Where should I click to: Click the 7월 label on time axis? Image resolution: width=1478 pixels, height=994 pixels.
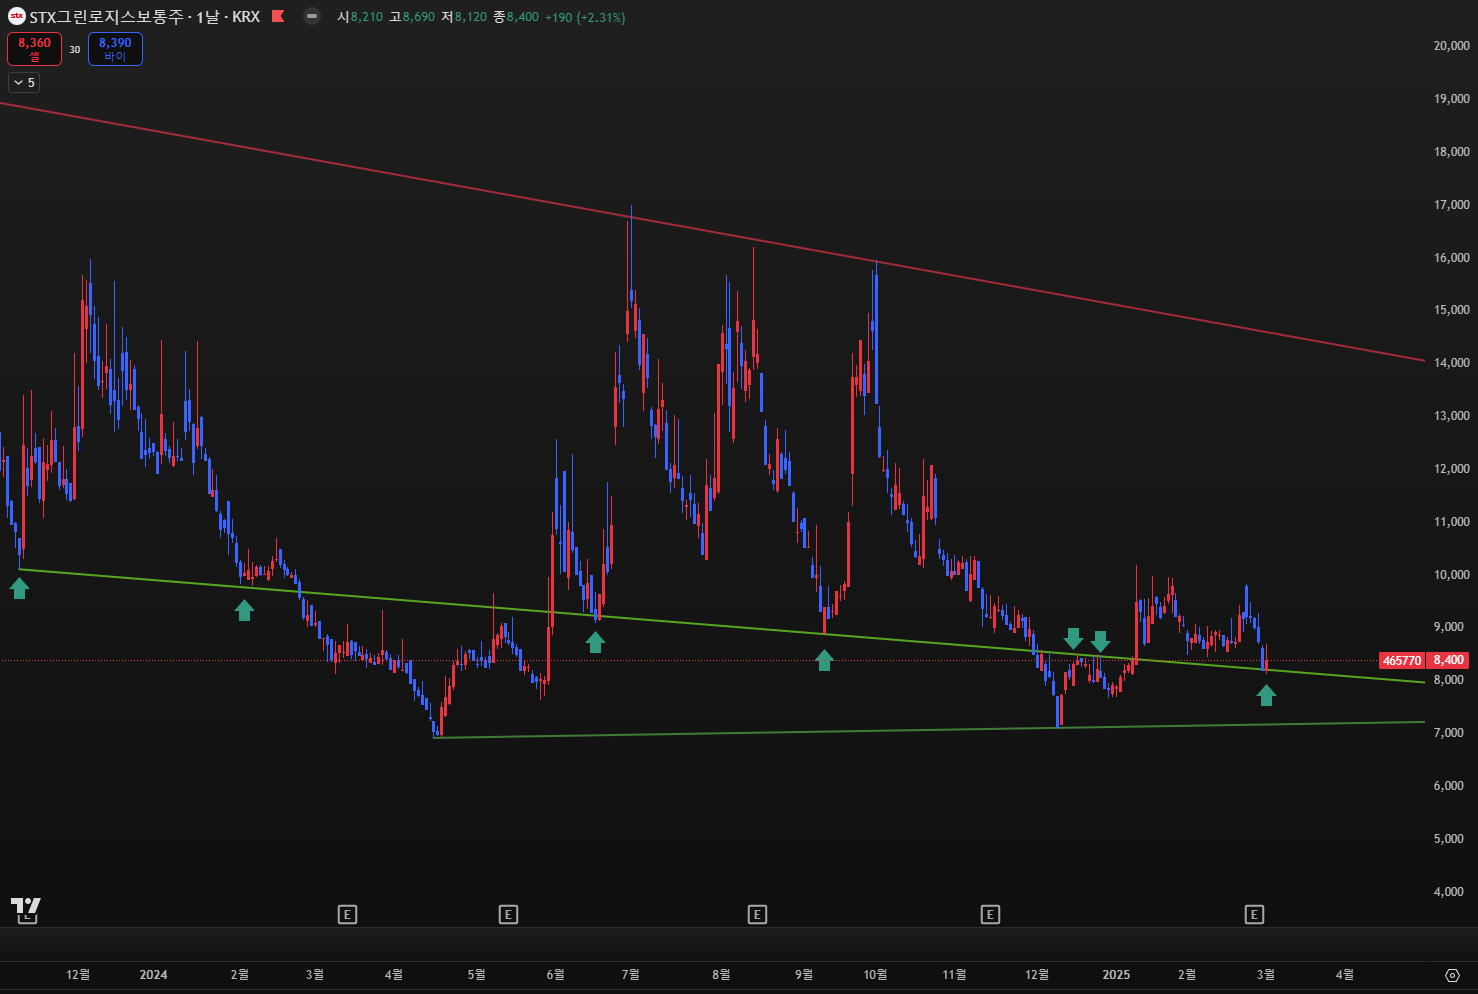630,975
